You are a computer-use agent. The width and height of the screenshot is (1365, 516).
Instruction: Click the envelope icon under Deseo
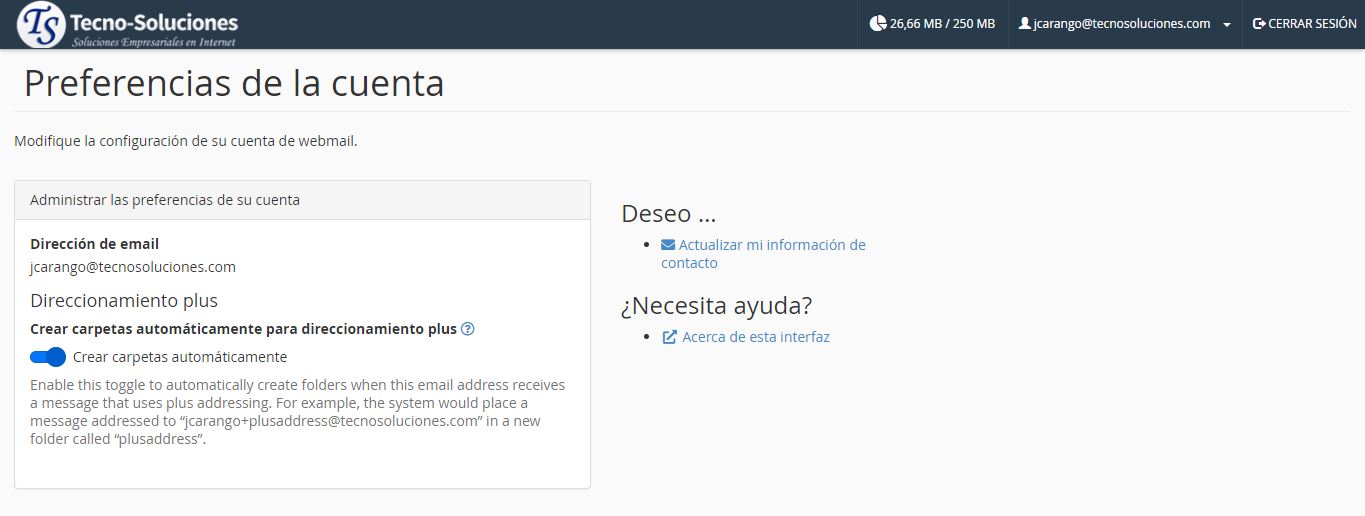pos(668,245)
